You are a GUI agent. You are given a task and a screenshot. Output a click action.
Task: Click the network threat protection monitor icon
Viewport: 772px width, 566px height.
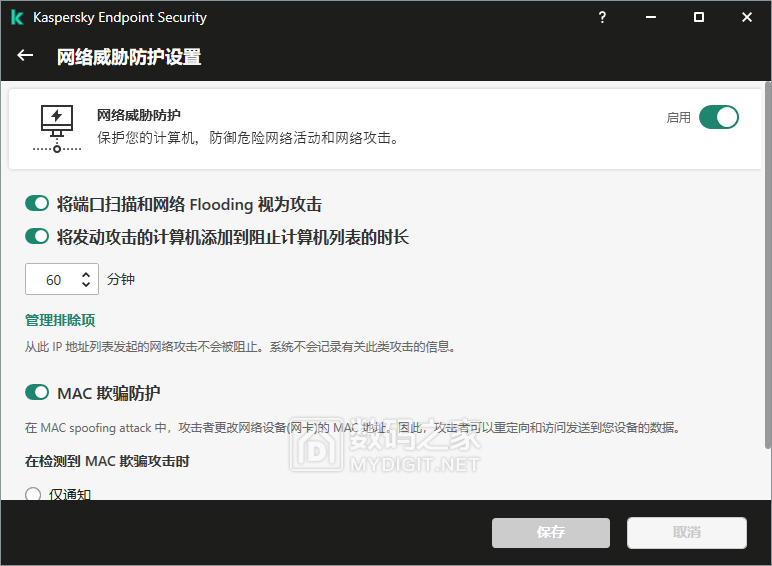point(57,128)
